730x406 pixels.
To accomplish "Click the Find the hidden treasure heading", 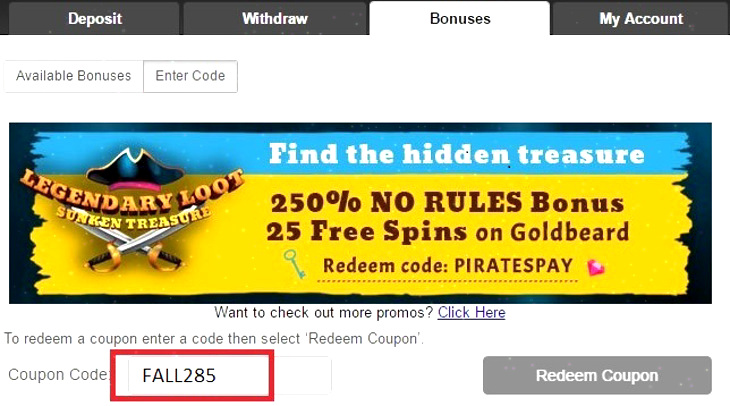I will [457, 154].
